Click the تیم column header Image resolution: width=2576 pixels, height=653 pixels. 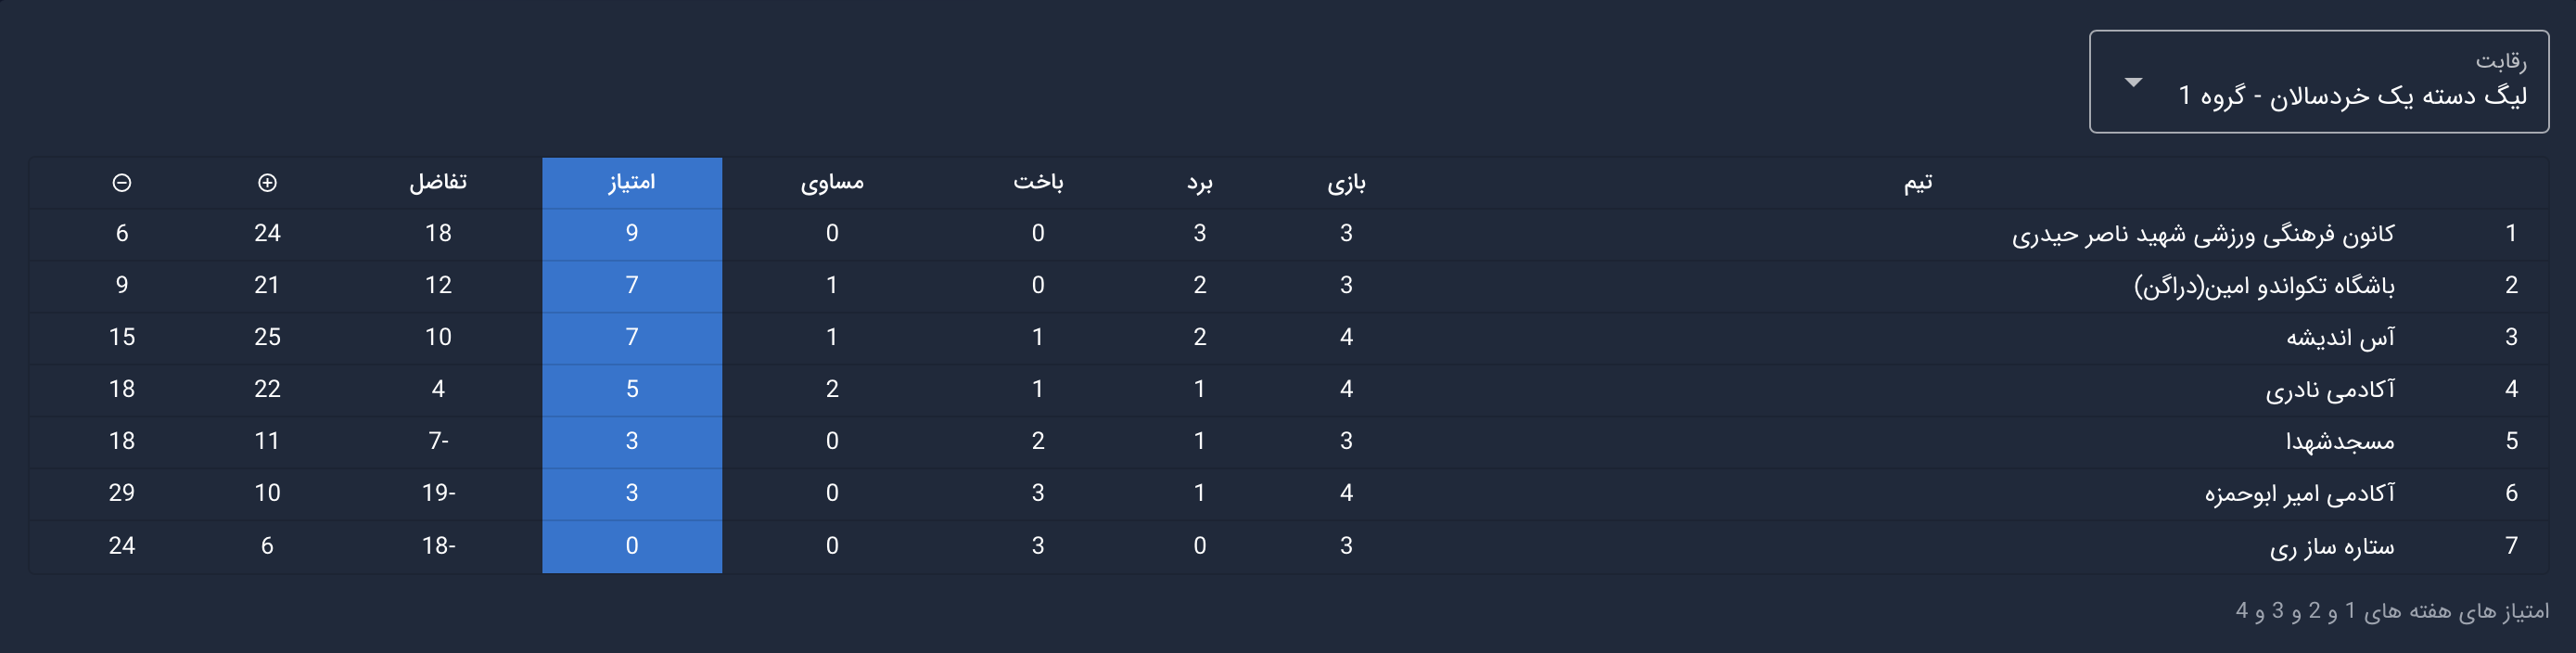coord(1918,182)
